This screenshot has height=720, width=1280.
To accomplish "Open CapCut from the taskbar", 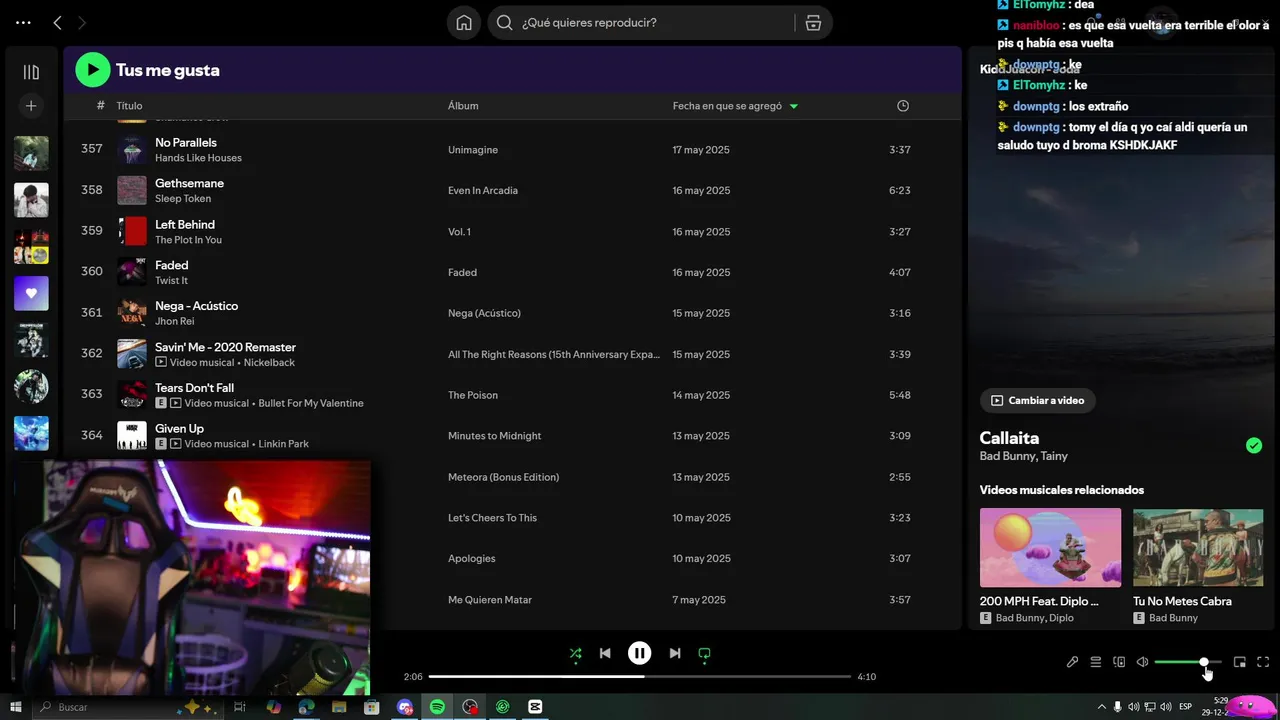I will pos(535,707).
